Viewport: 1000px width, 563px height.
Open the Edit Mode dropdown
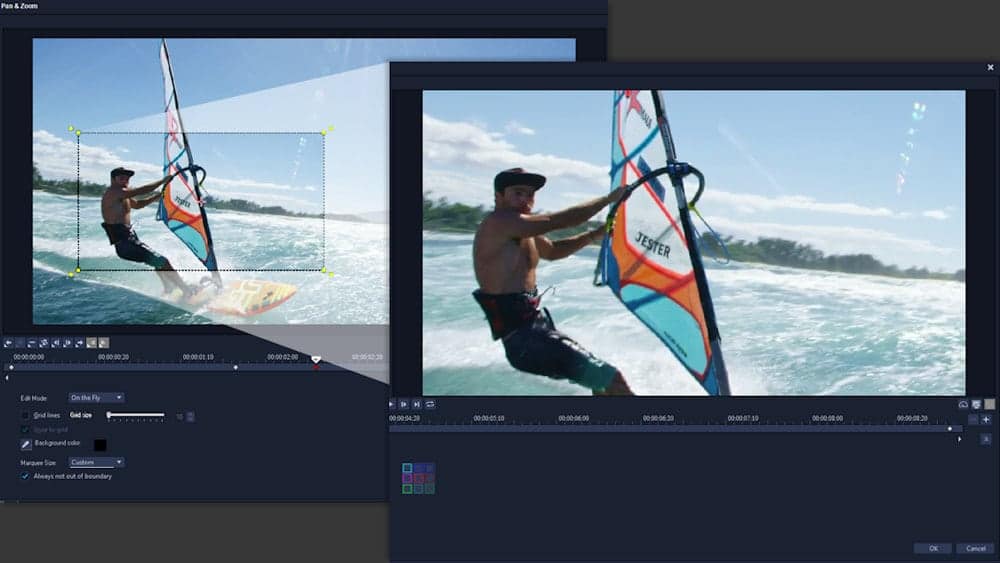(x=97, y=398)
